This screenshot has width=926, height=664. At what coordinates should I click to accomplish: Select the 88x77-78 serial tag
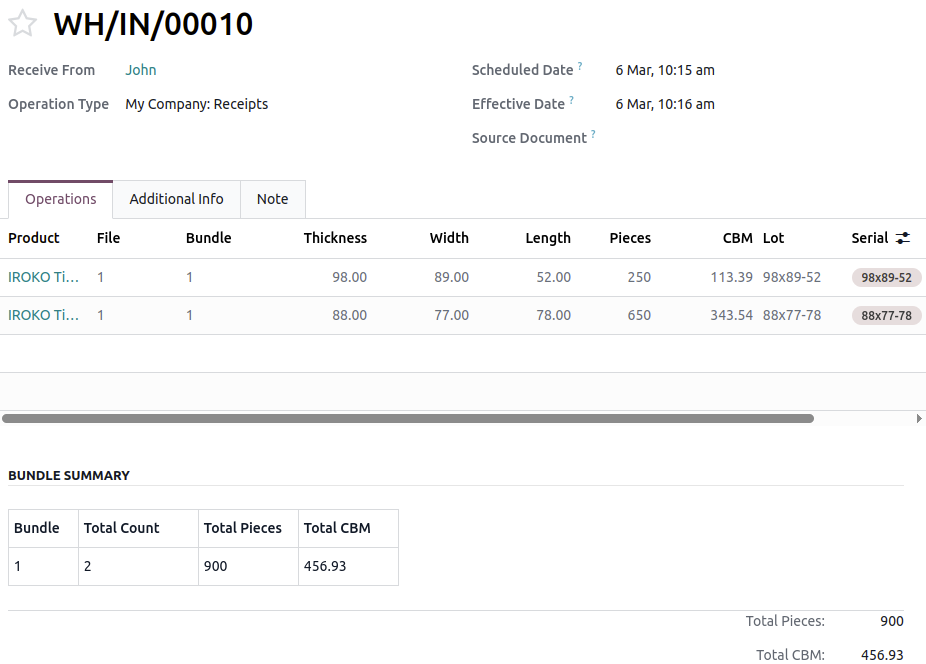[886, 315]
